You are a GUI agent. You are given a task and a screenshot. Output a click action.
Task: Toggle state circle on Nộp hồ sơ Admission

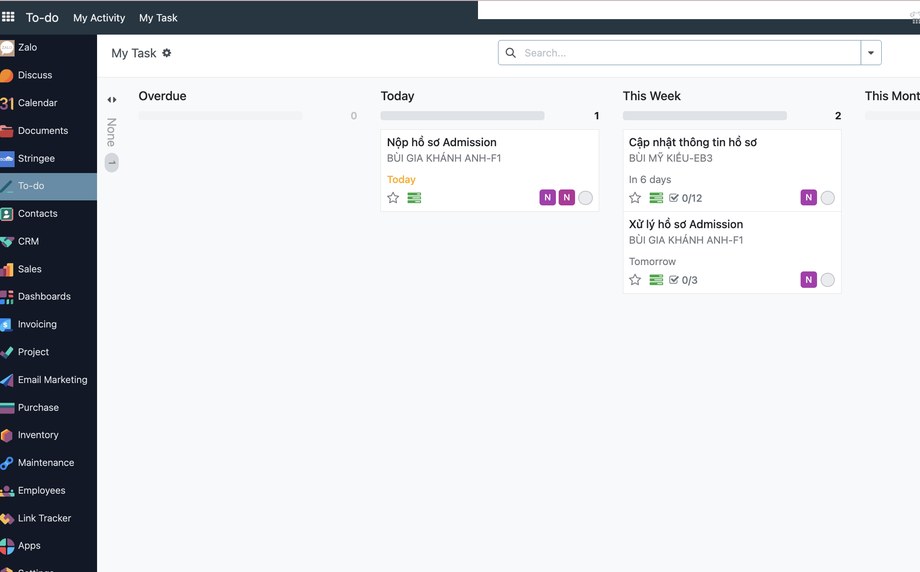pos(586,198)
